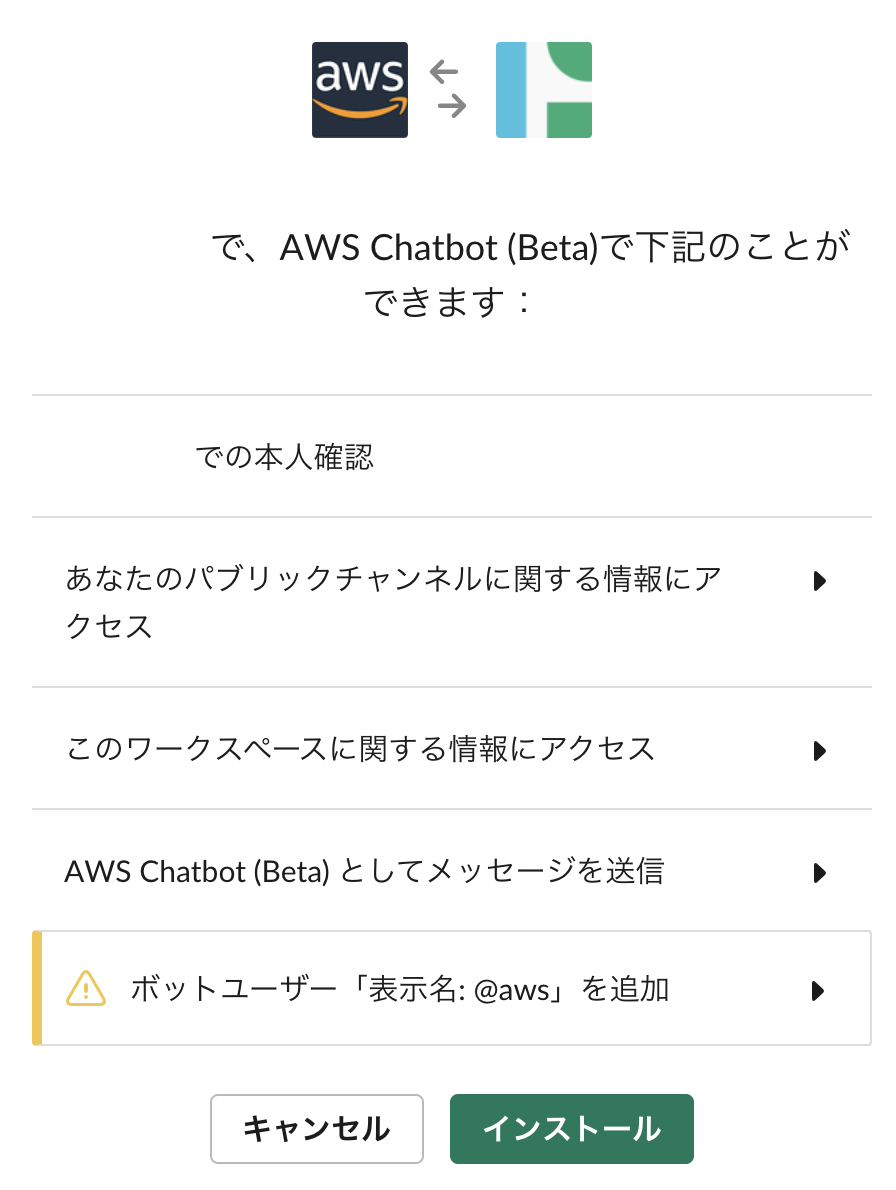Click the できます： heading line

(x=448, y=302)
